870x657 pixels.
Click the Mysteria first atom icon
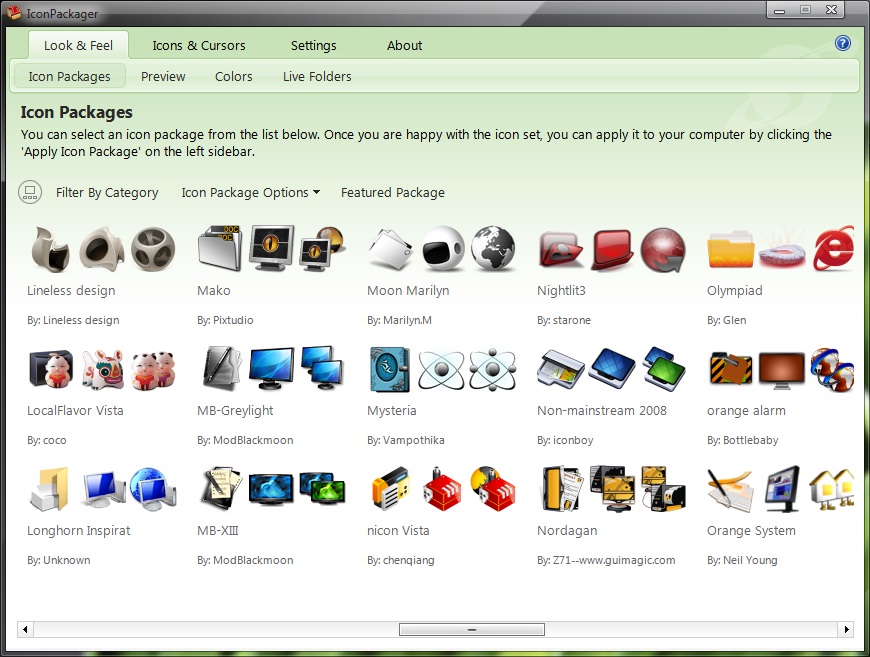pyautogui.click(x=441, y=369)
